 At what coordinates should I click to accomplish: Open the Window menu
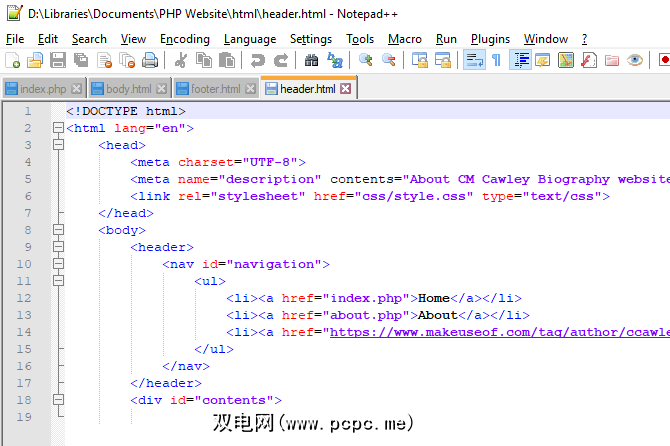[x=546, y=39]
